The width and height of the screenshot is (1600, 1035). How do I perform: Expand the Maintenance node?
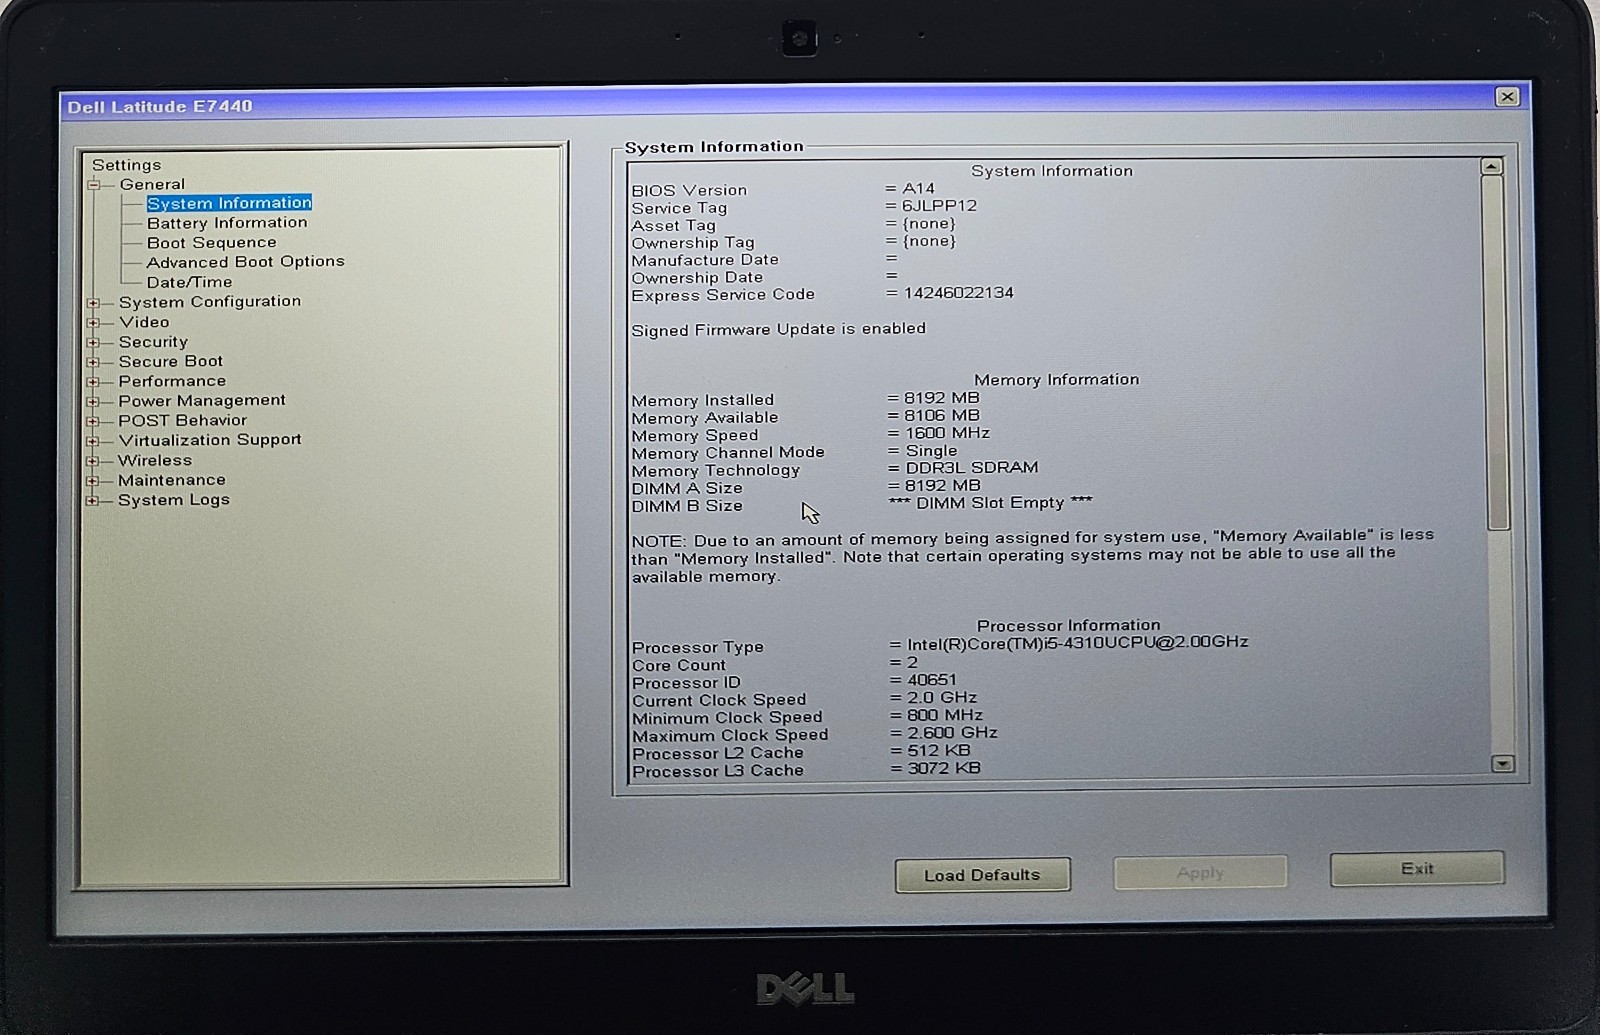(93, 481)
